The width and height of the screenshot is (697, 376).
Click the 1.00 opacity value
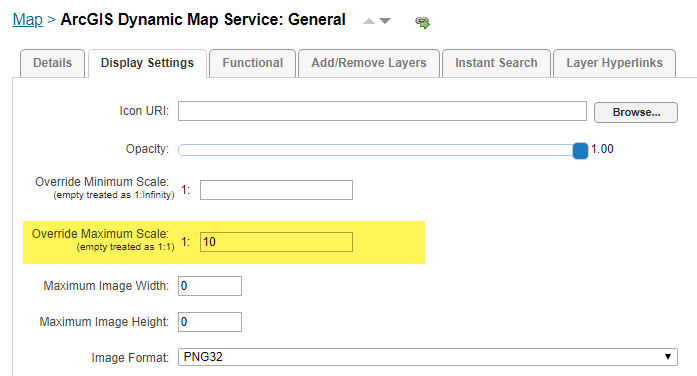pos(602,149)
